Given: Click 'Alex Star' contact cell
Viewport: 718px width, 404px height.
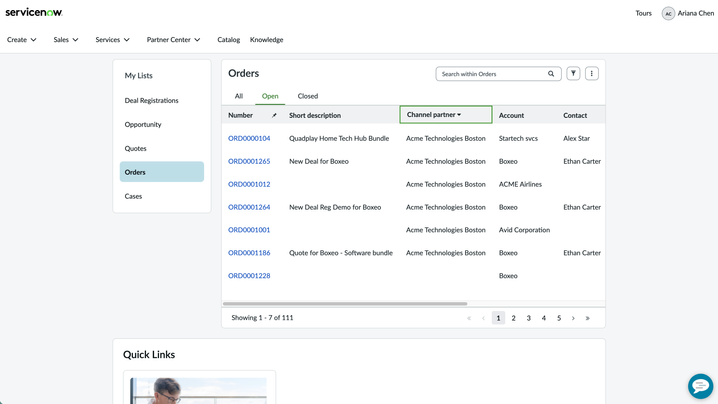Looking at the screenshot, I should coord(577,138).
